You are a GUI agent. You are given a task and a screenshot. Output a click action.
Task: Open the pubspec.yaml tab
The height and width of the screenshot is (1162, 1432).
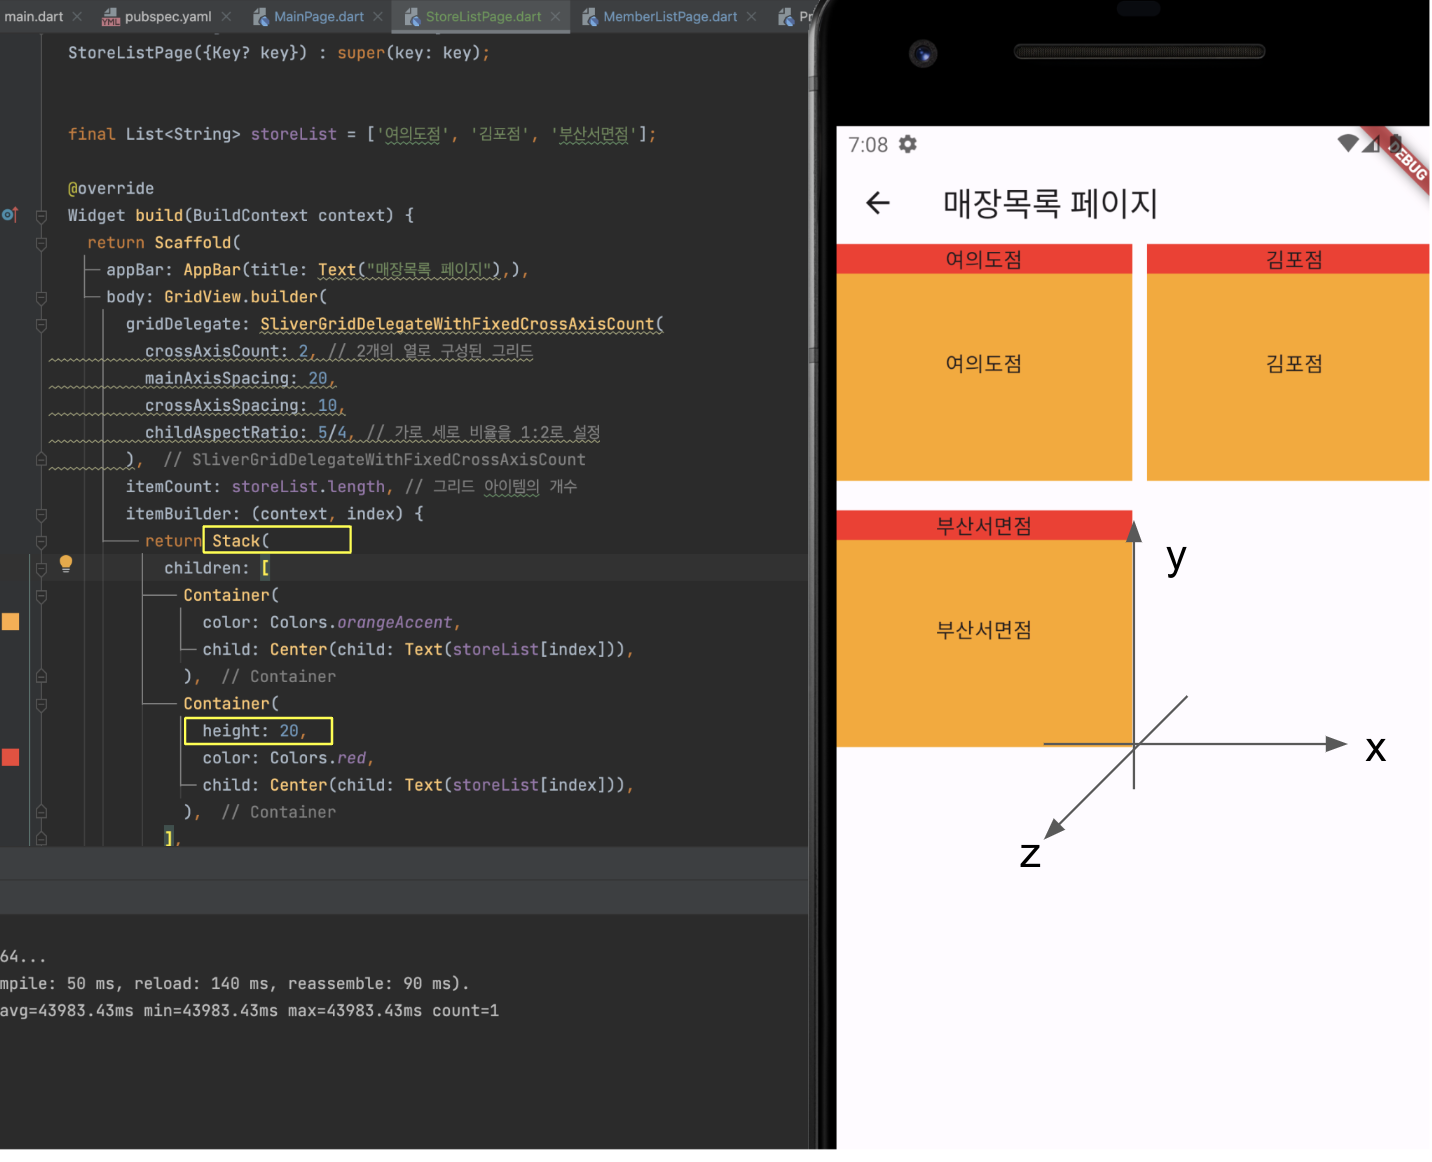click(167, 16)
